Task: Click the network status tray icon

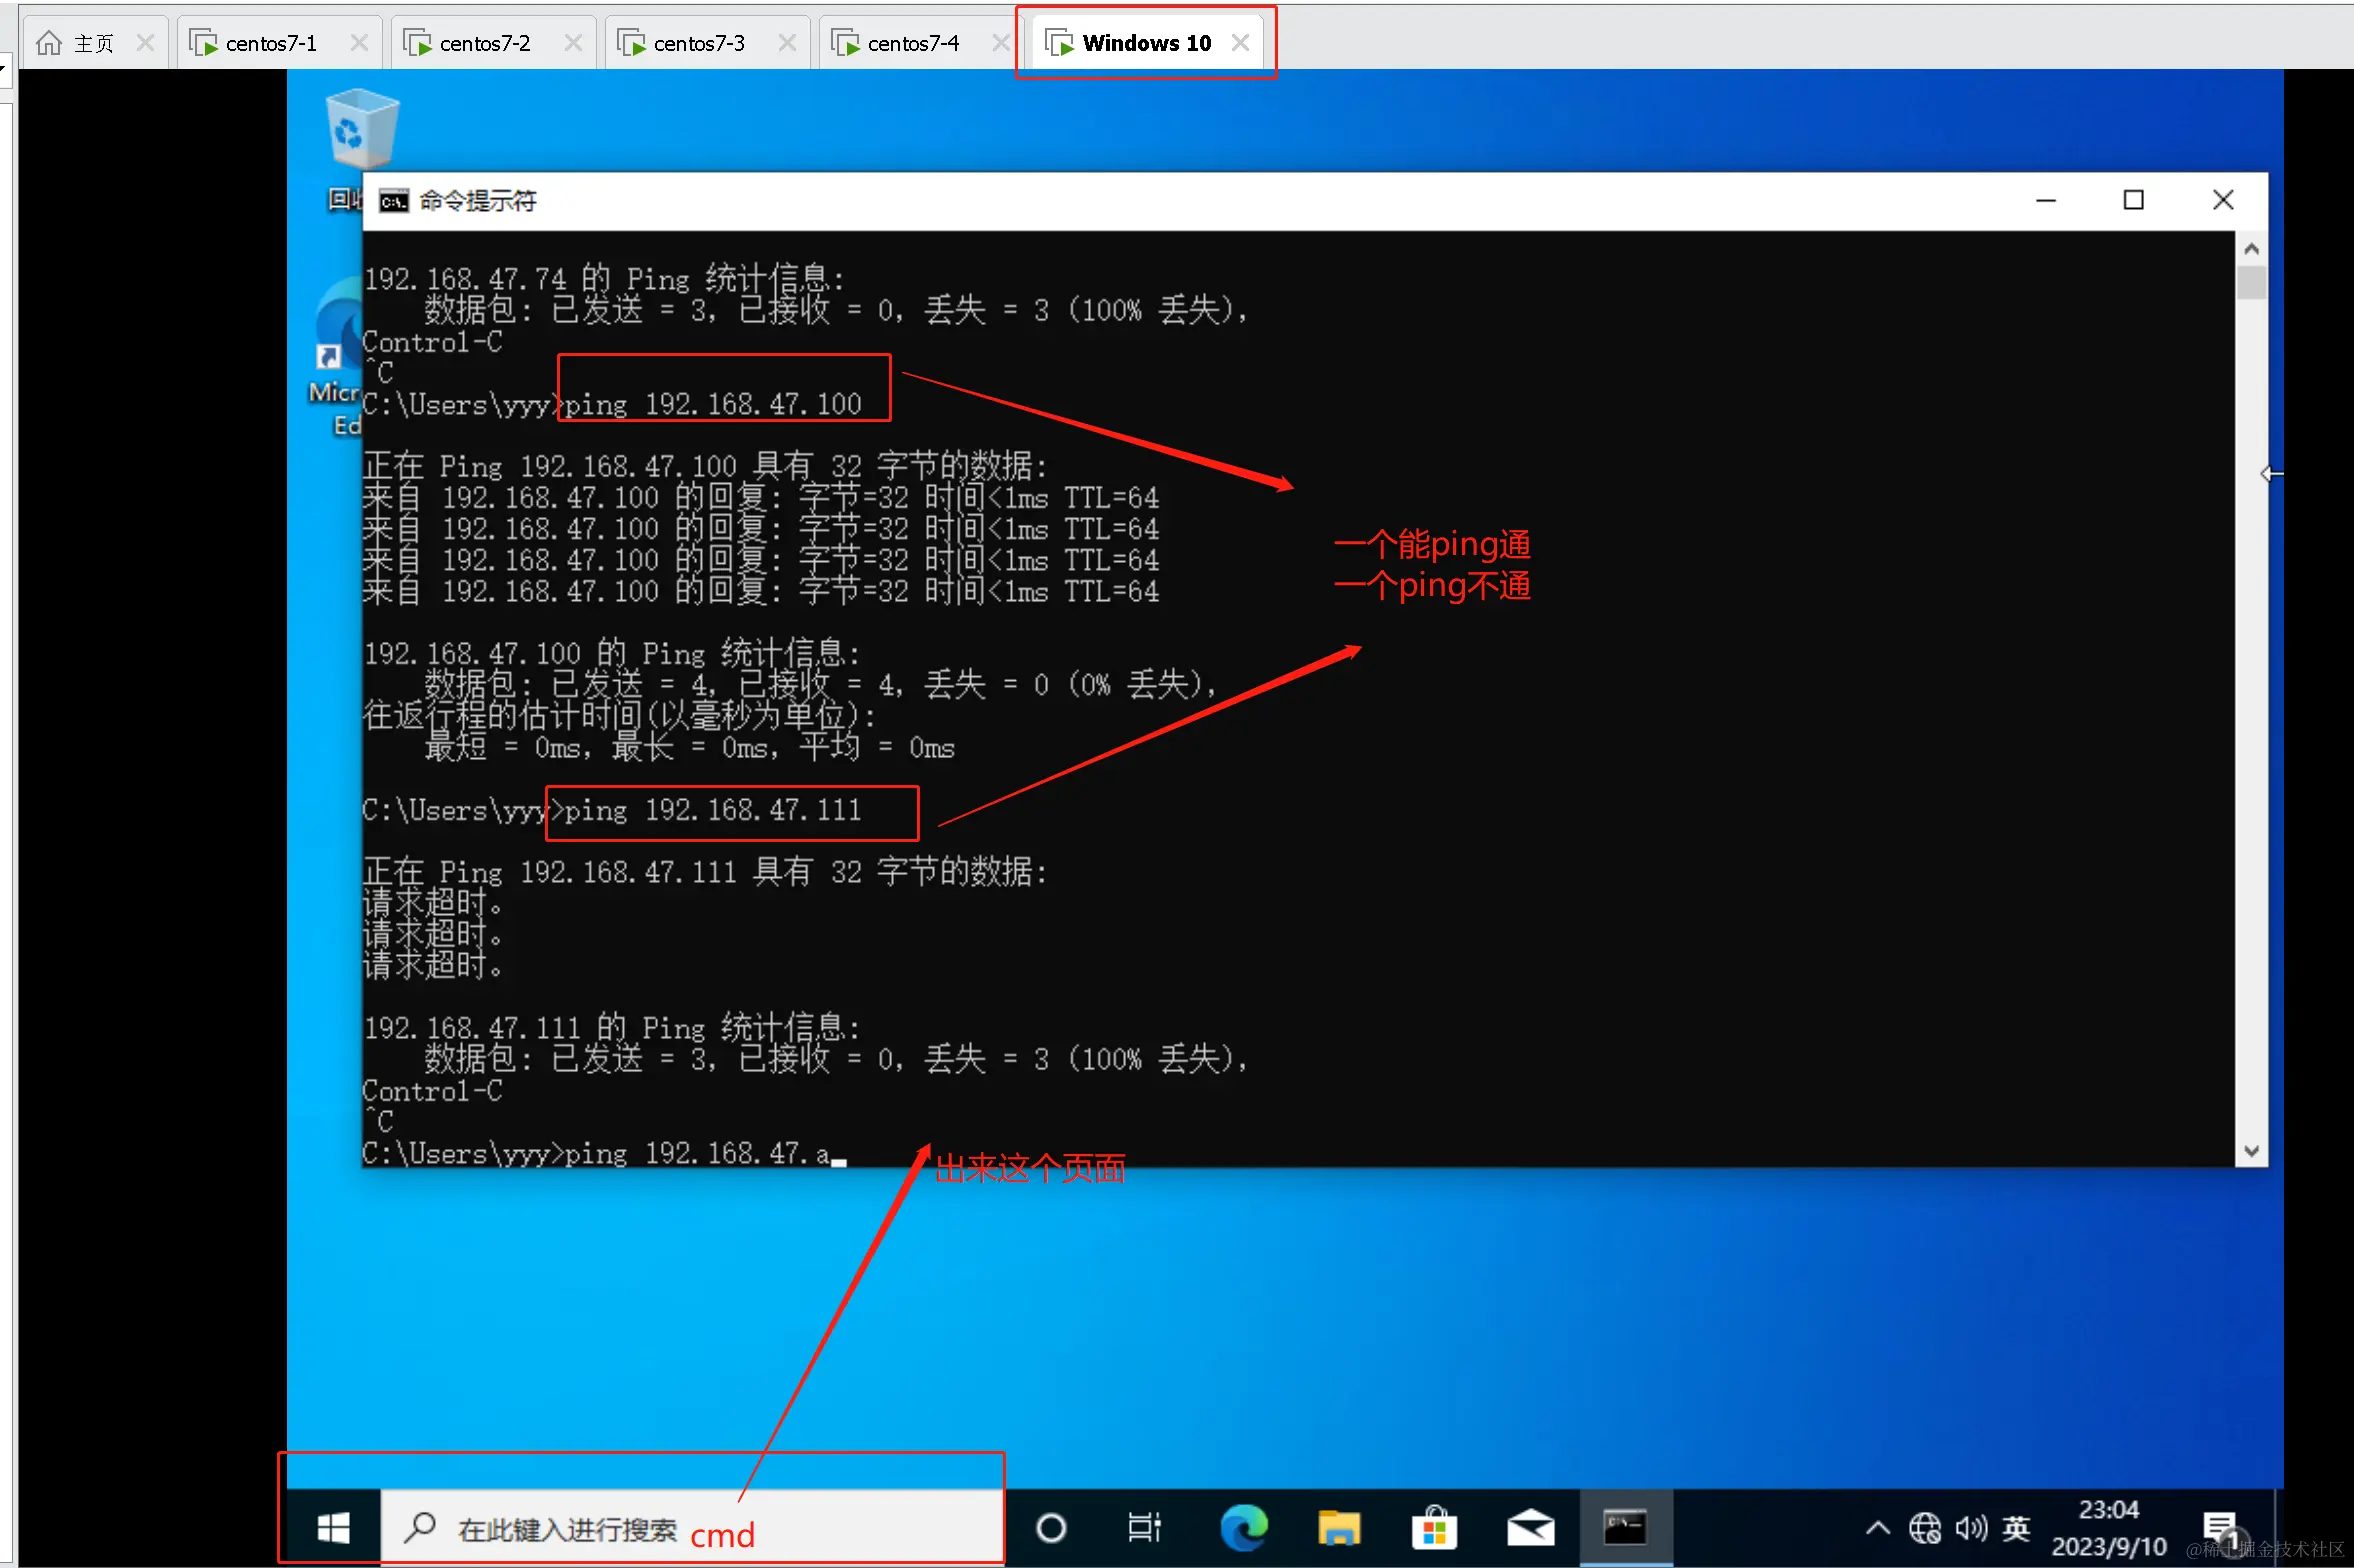Action: [1924, 1528]
